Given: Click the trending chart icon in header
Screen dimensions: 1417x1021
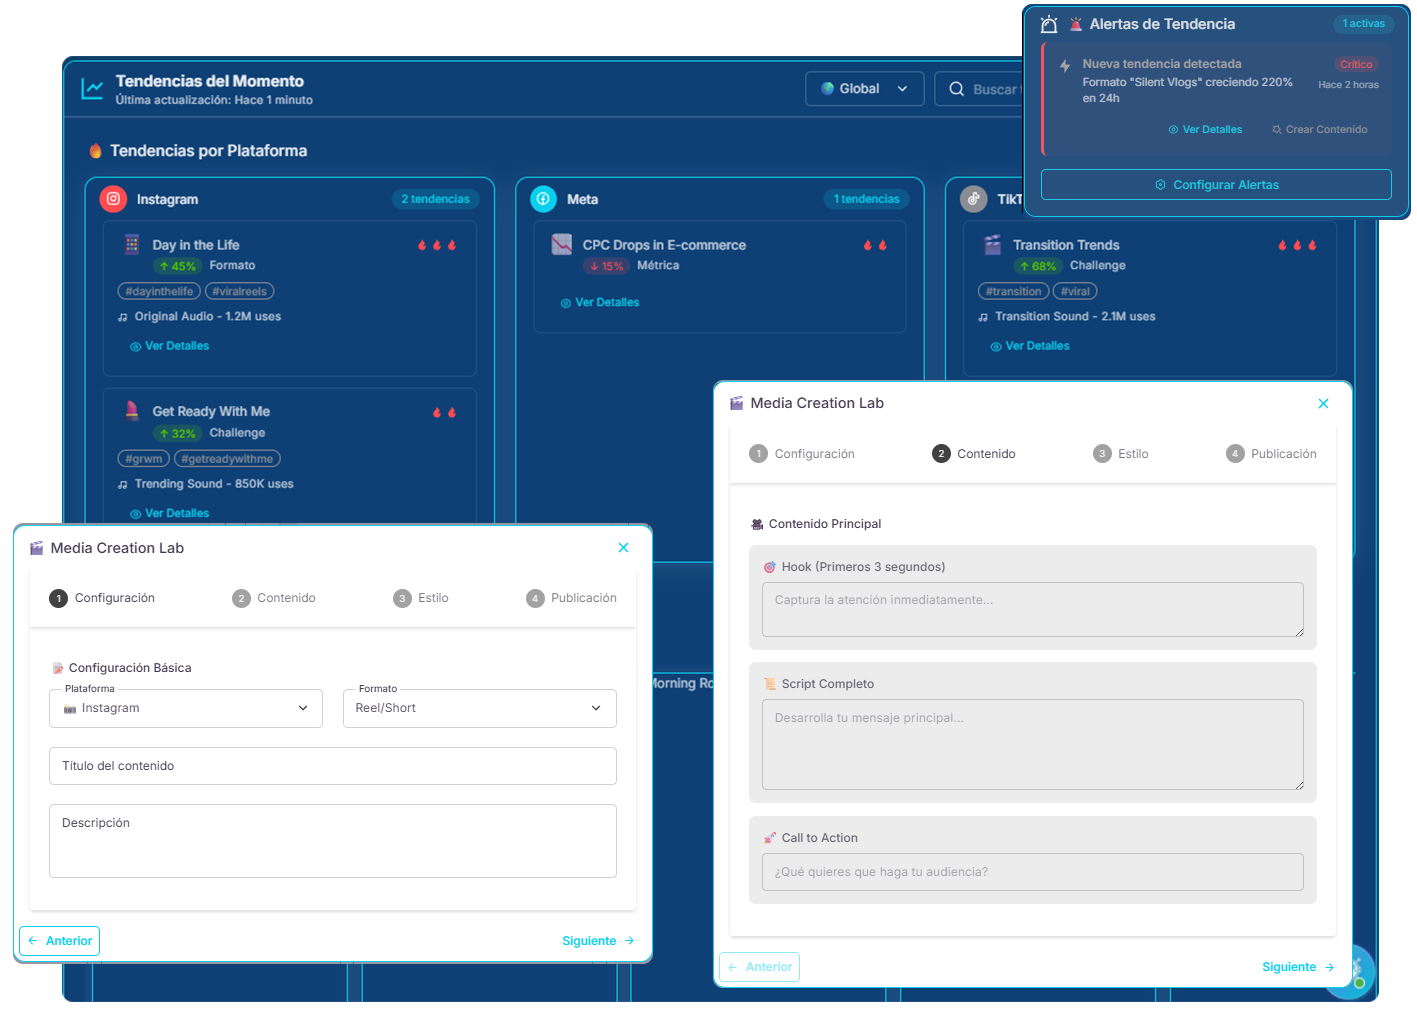Looking at the screenshot, I should click(92, 89).
